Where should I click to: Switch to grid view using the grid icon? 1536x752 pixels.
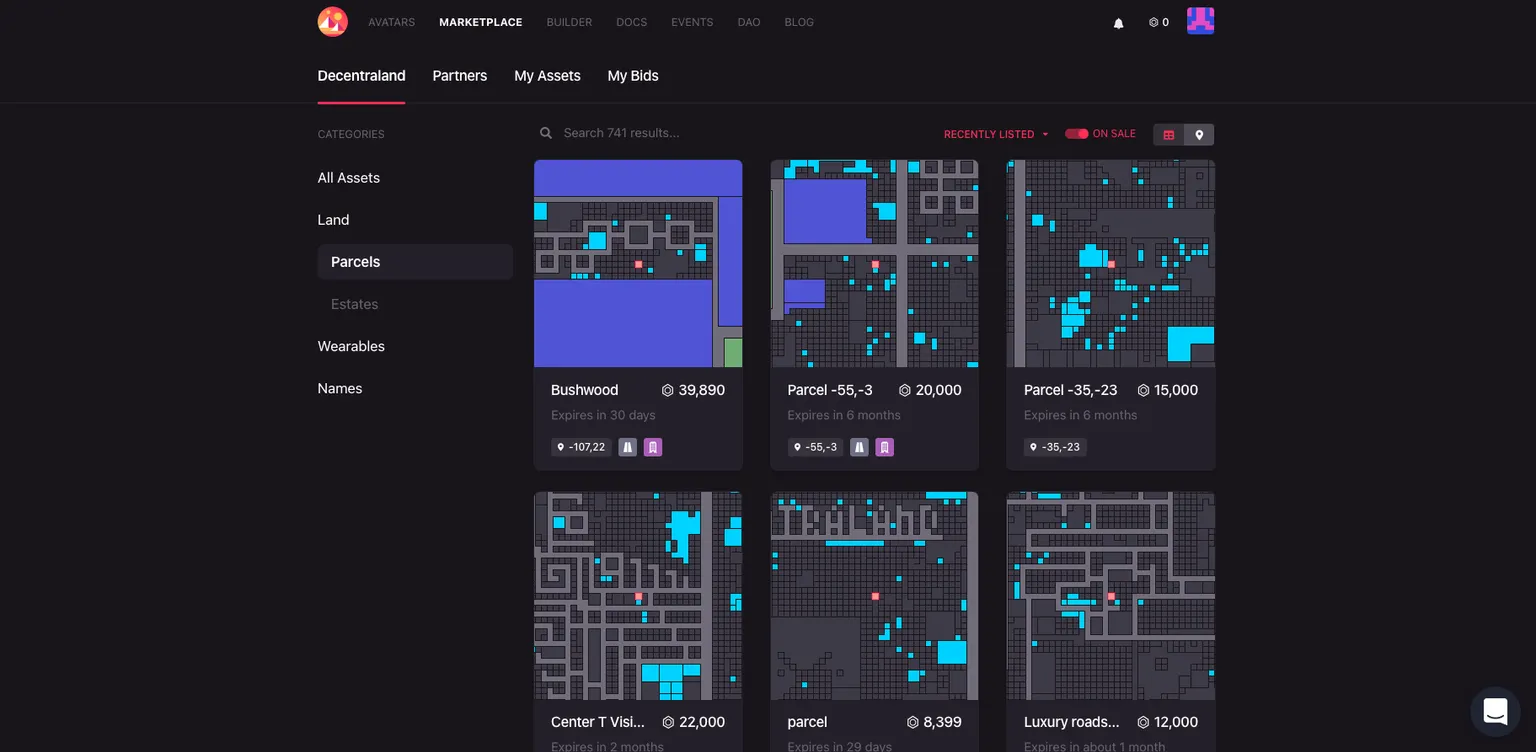click(x=1168, y=134)
